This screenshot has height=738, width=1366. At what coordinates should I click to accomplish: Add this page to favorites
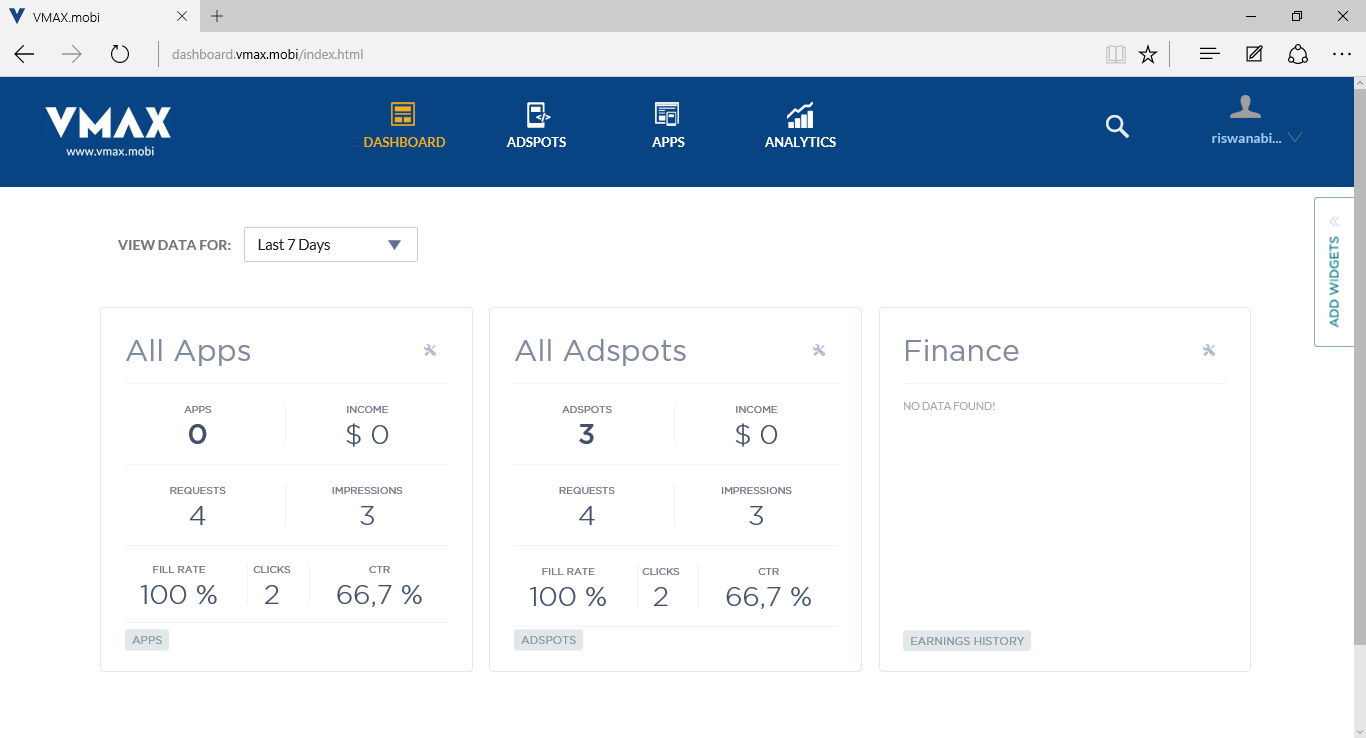point(1148,54)
